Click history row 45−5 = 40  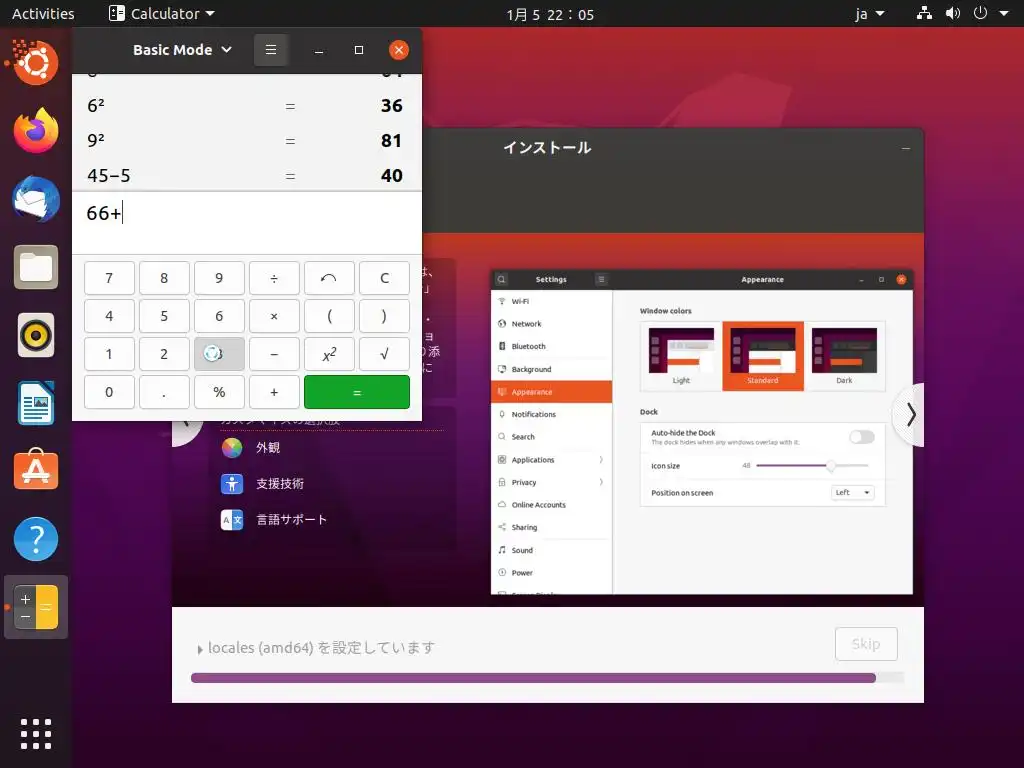click(x=247, y=175)
